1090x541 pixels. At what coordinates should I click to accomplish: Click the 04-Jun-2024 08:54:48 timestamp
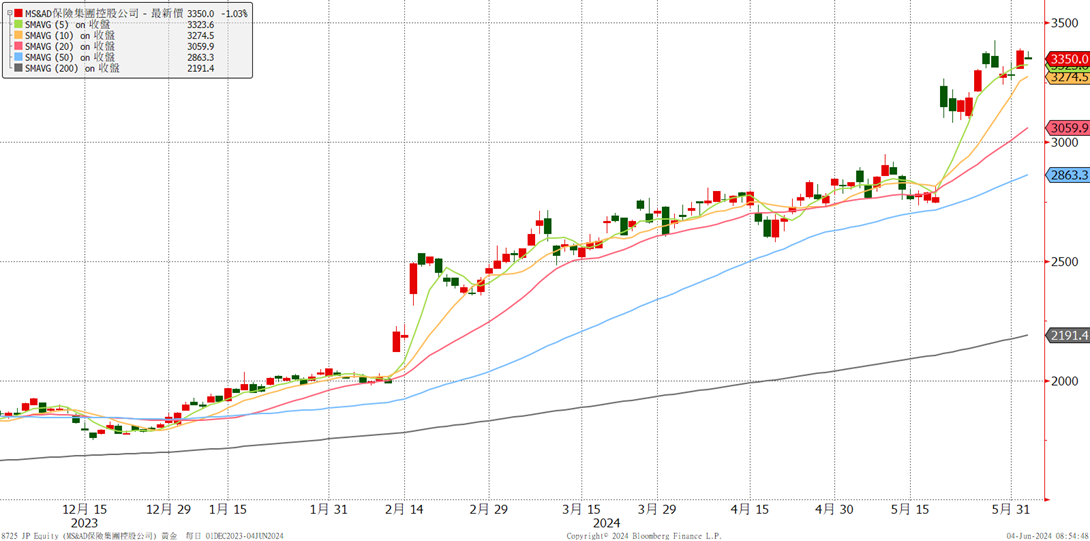(x=1050, y=536)
